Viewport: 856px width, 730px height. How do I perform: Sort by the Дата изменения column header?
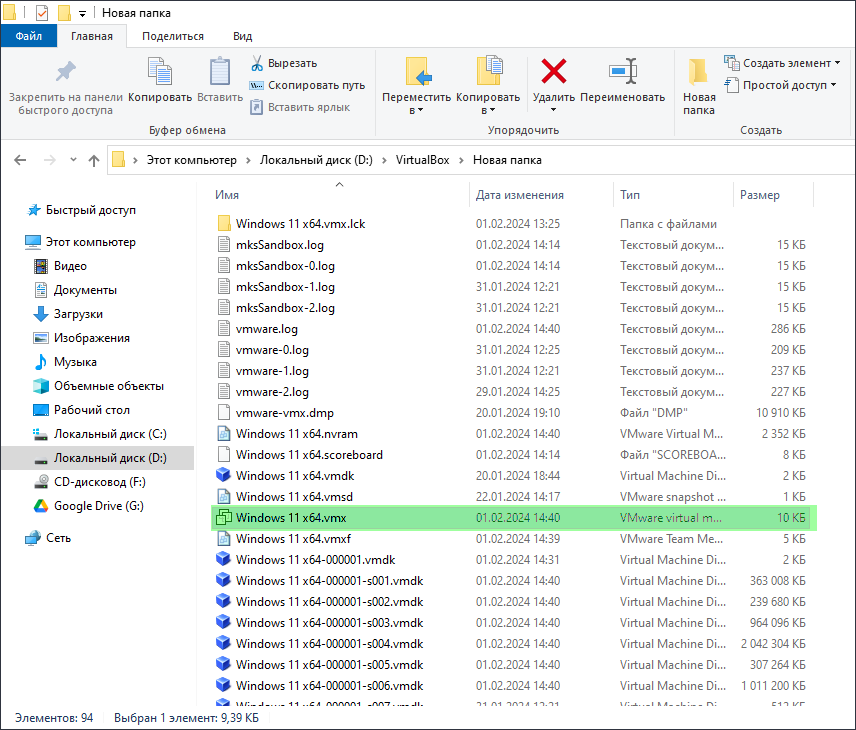click(520, 195)
